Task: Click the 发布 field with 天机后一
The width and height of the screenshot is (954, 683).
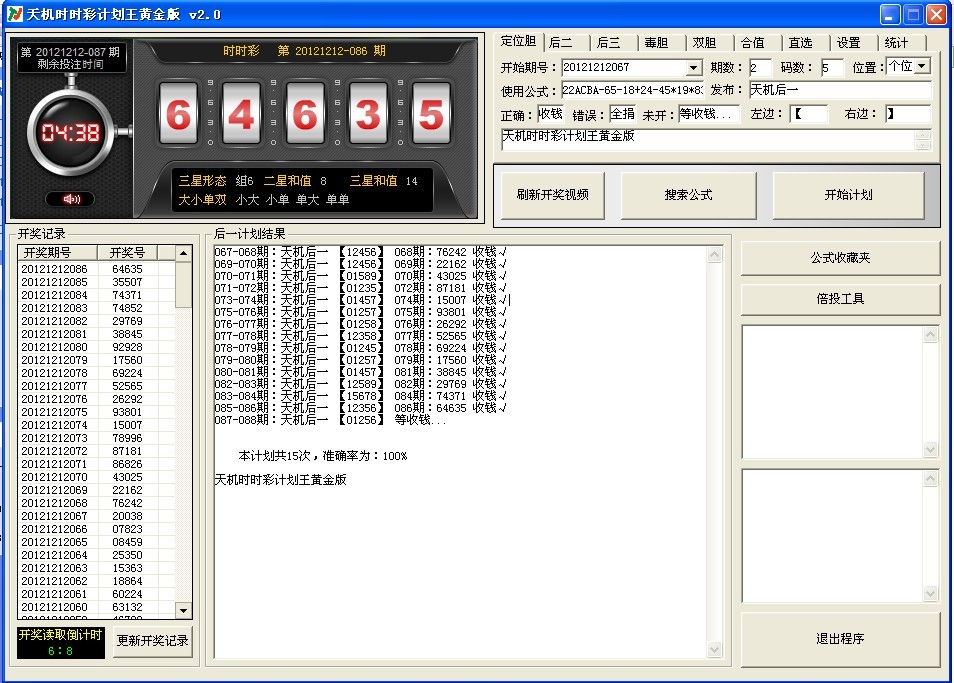Action: [x=840, y=90]
